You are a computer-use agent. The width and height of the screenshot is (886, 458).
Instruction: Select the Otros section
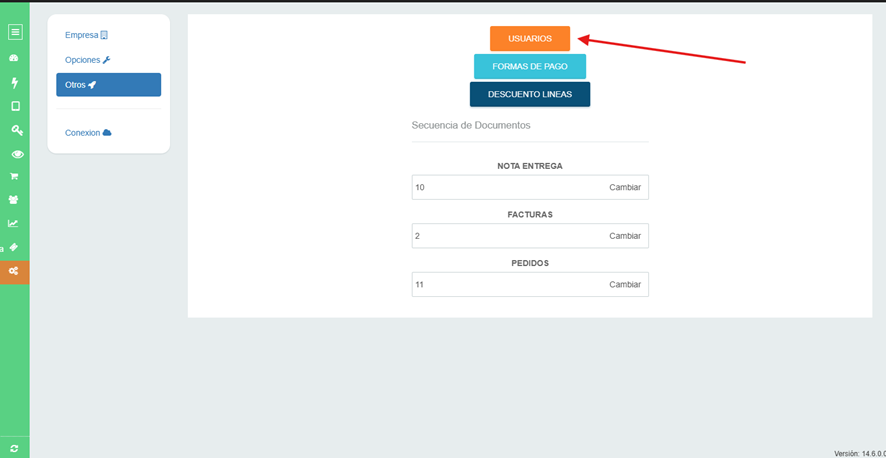coord(108,85)
